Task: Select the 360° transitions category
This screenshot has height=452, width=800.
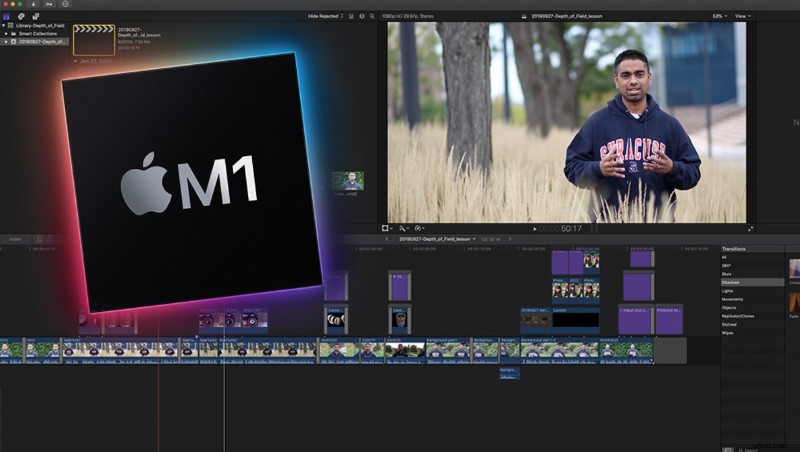Action: (x=727, y=265)
